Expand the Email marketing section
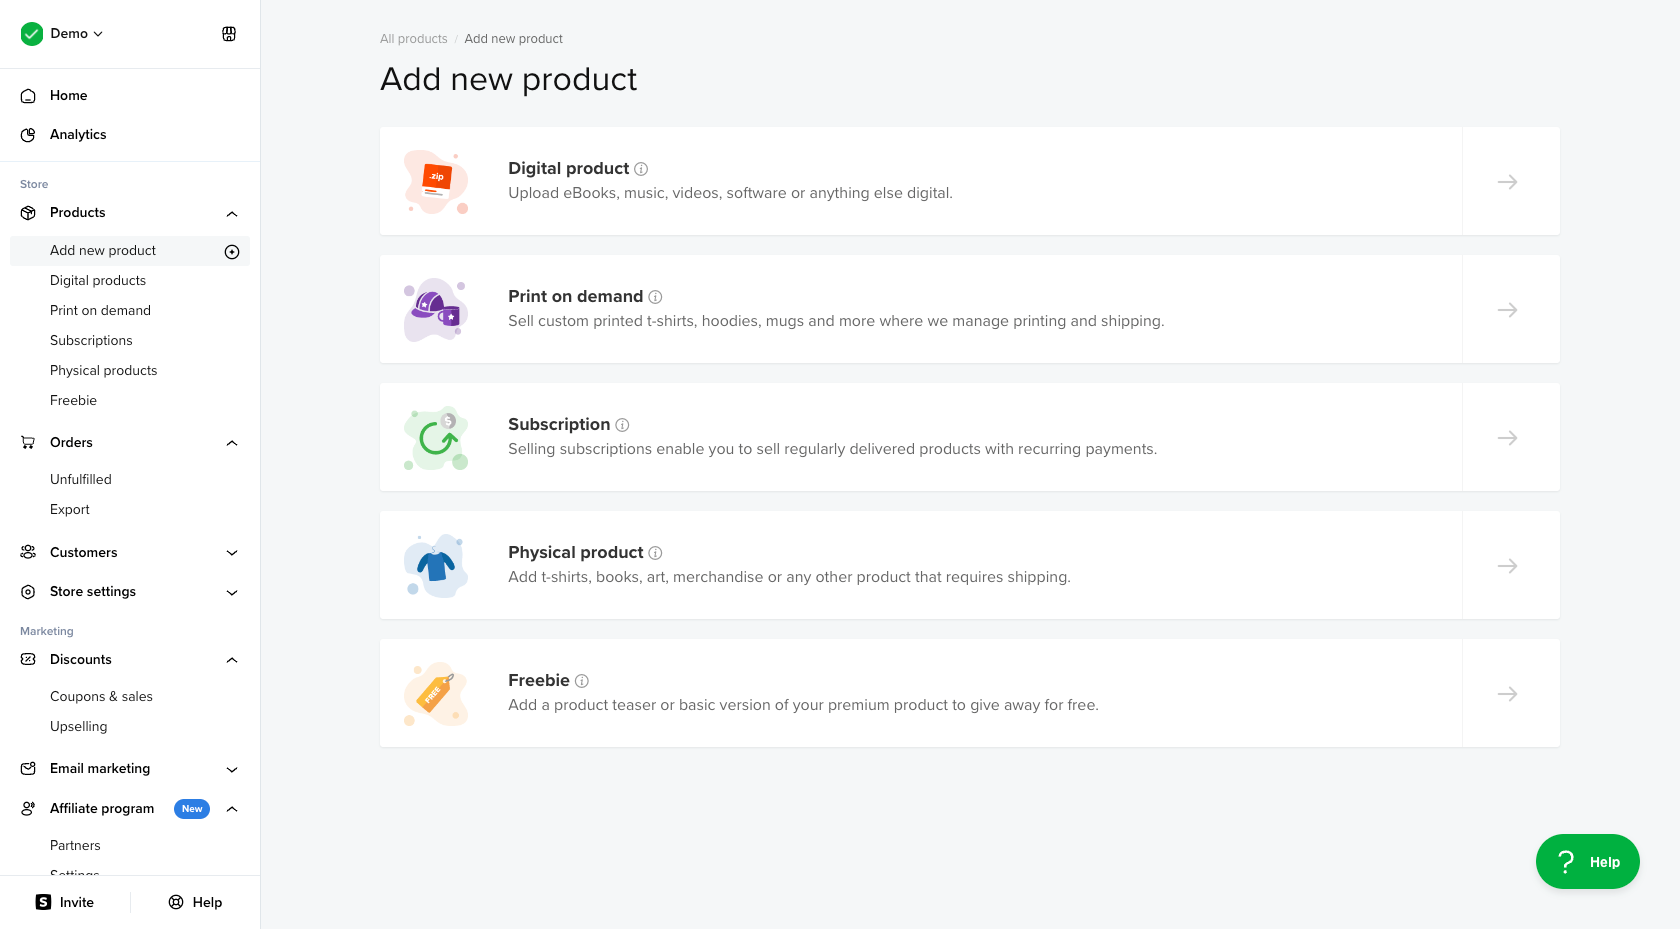Viewport: 1680px width, 929px height. tap(232, 770)
